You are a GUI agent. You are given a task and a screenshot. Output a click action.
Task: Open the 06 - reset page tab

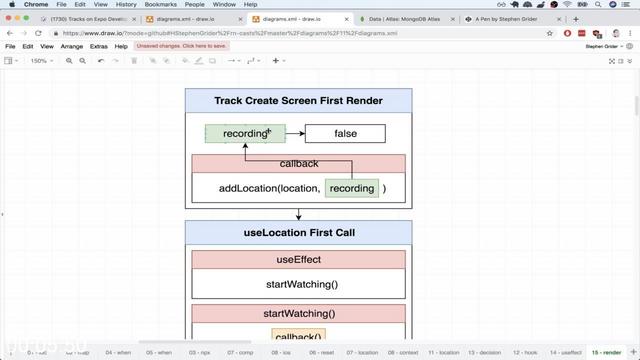click(x=322, y=352)
